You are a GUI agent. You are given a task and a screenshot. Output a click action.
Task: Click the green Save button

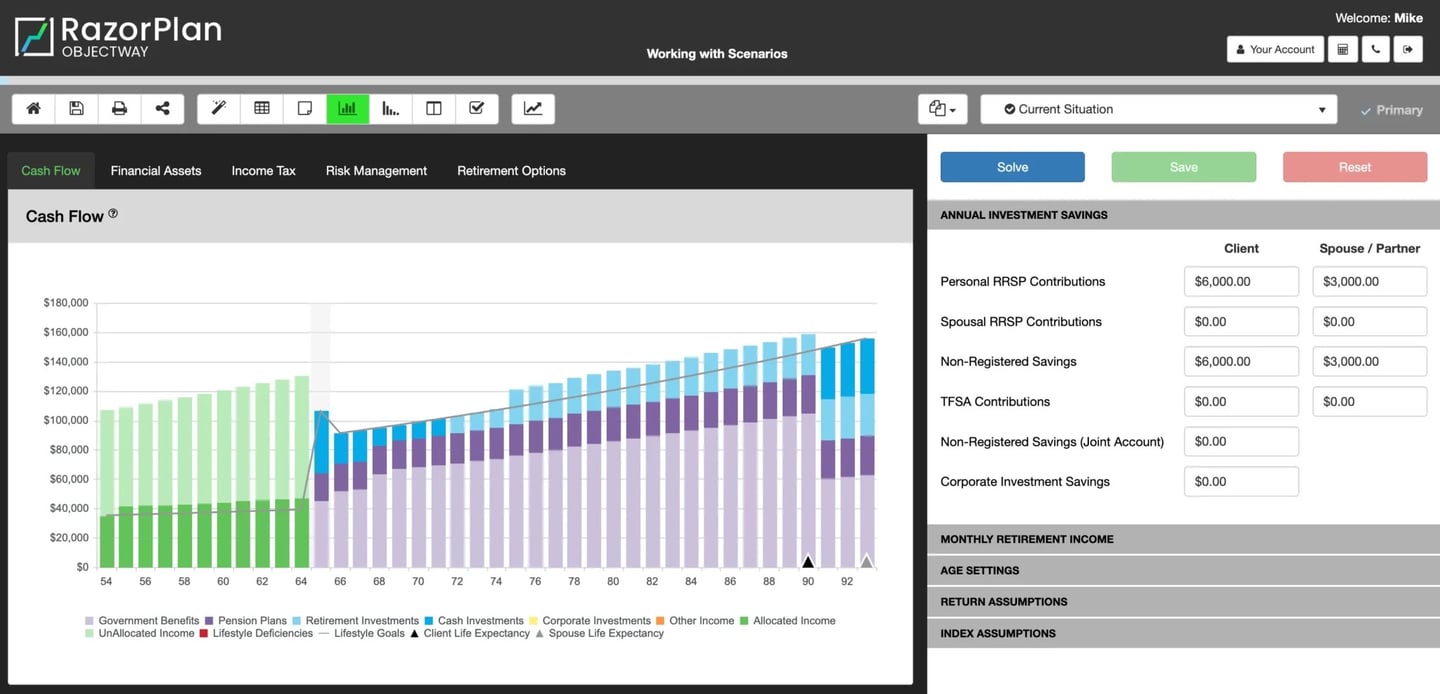[x=1183, y=167]
